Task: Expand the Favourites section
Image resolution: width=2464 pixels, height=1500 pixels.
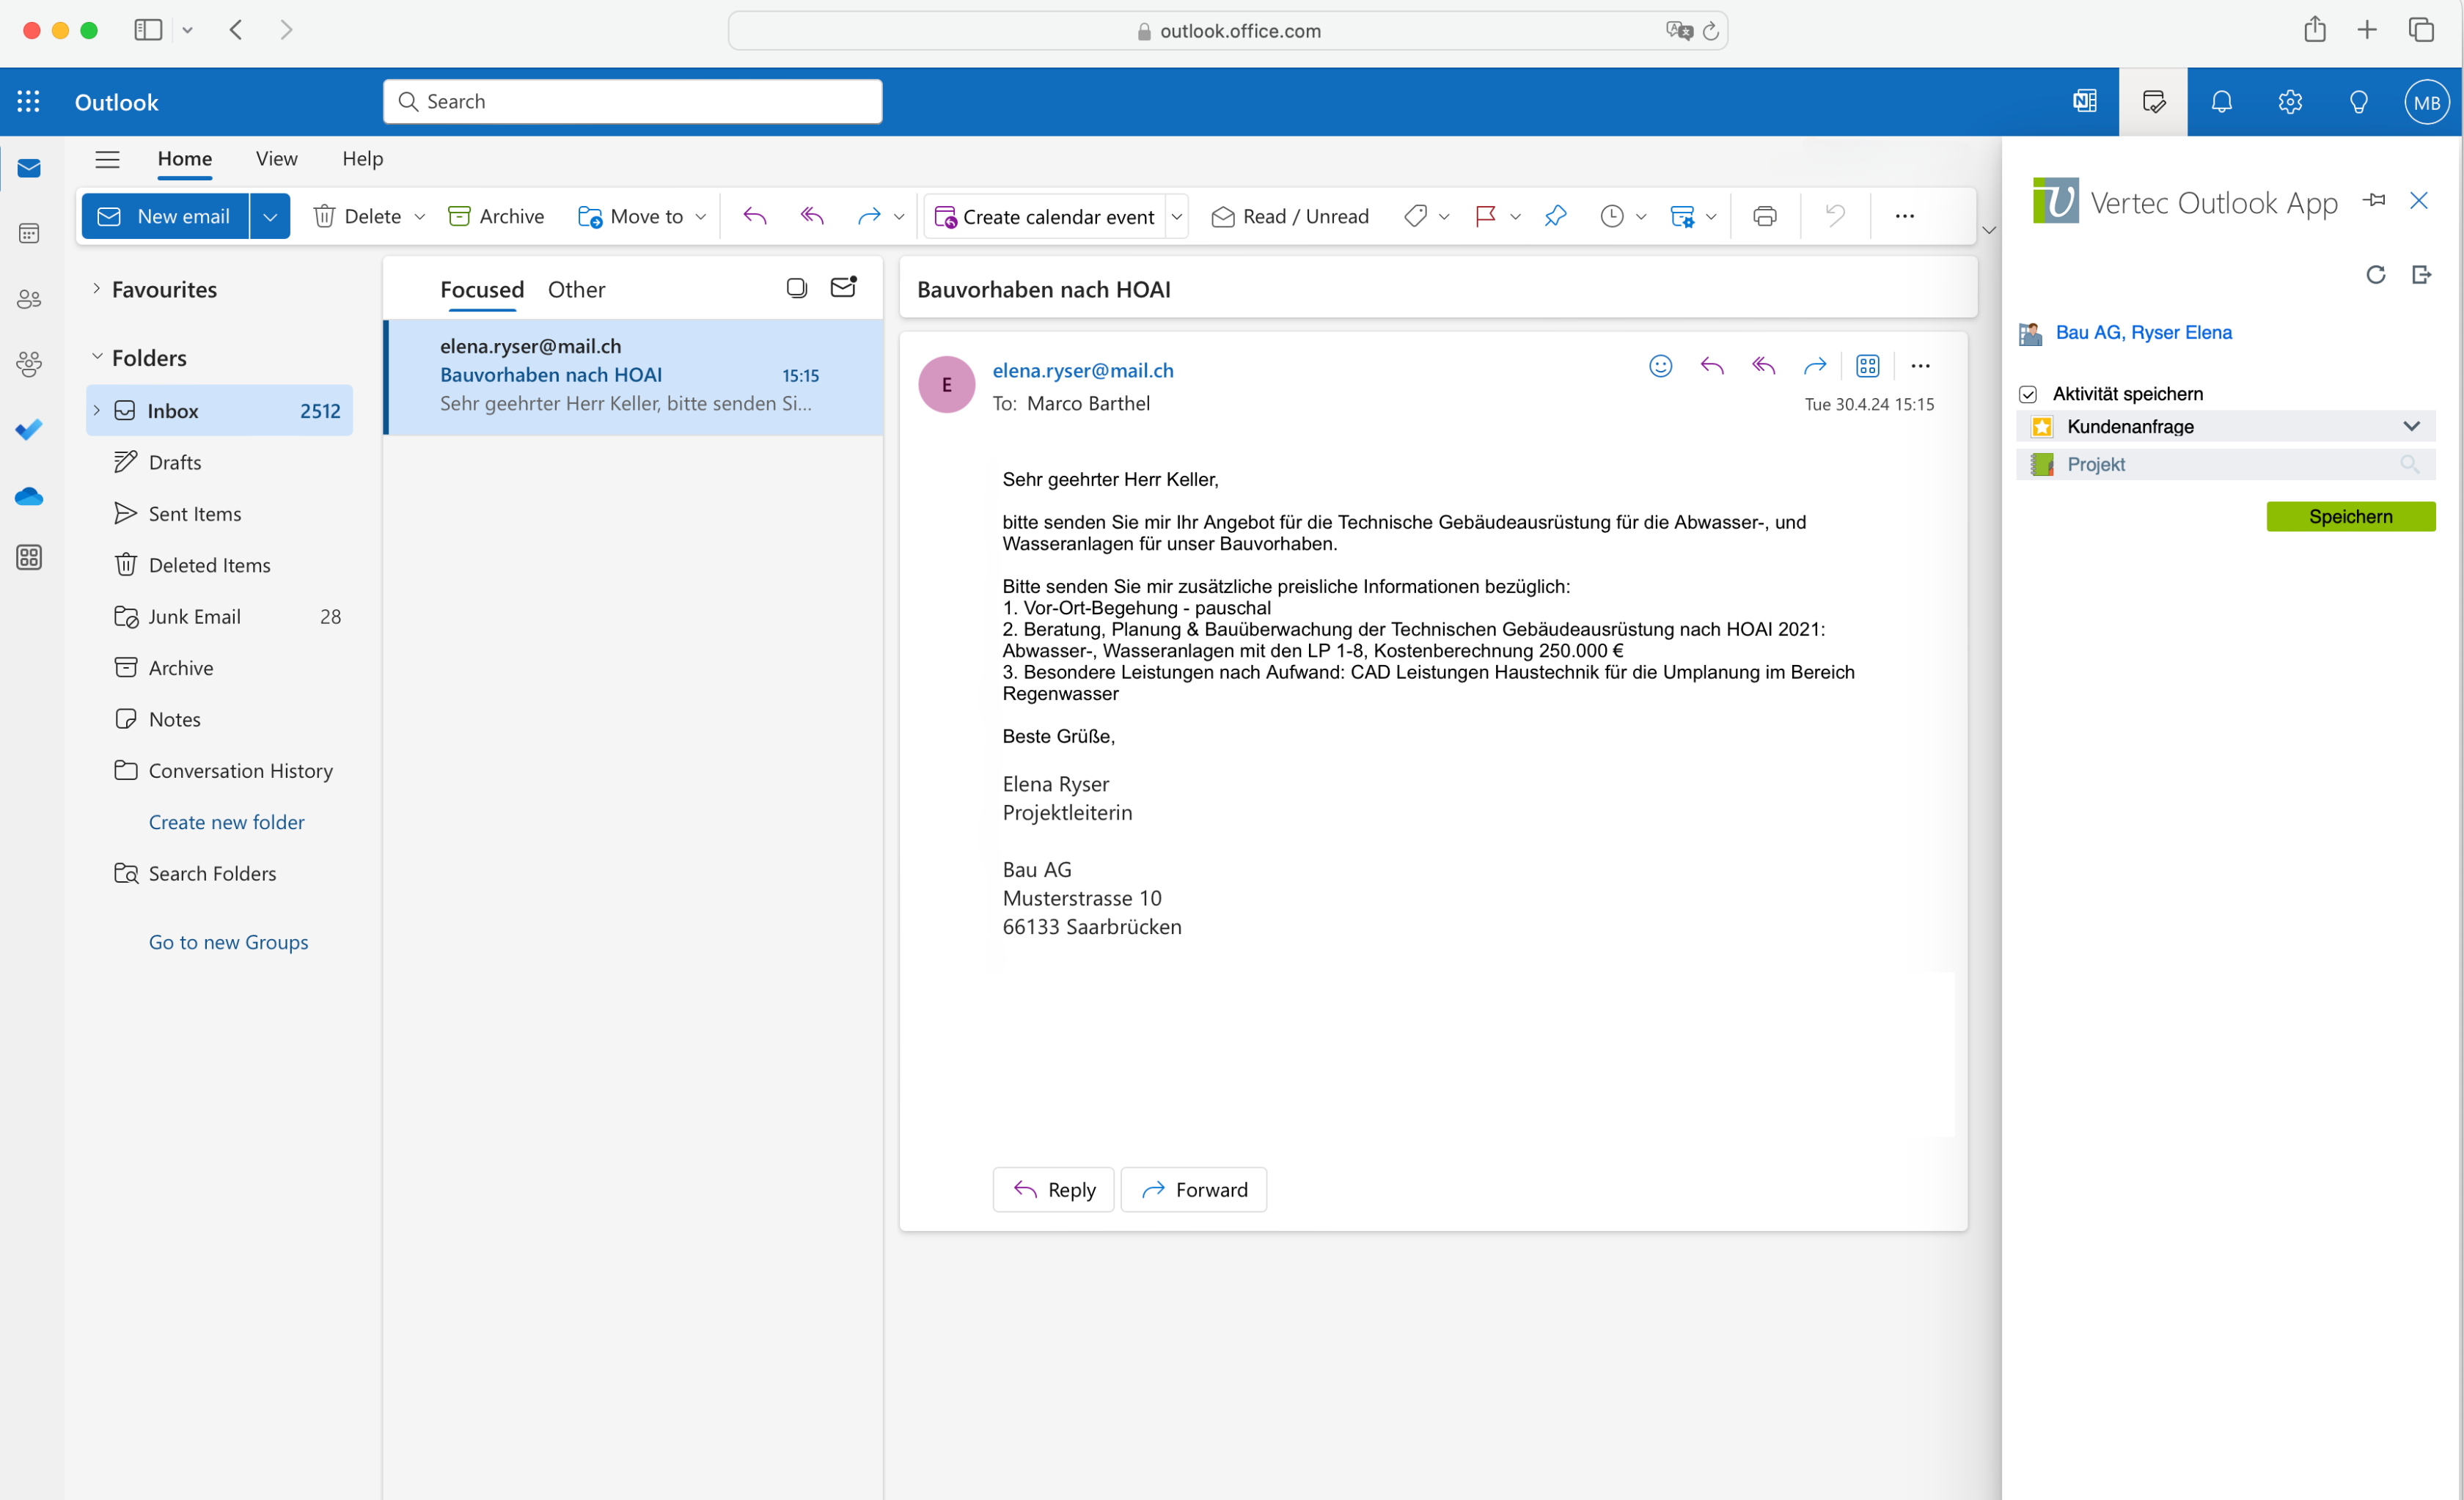Action: (97, 289)
